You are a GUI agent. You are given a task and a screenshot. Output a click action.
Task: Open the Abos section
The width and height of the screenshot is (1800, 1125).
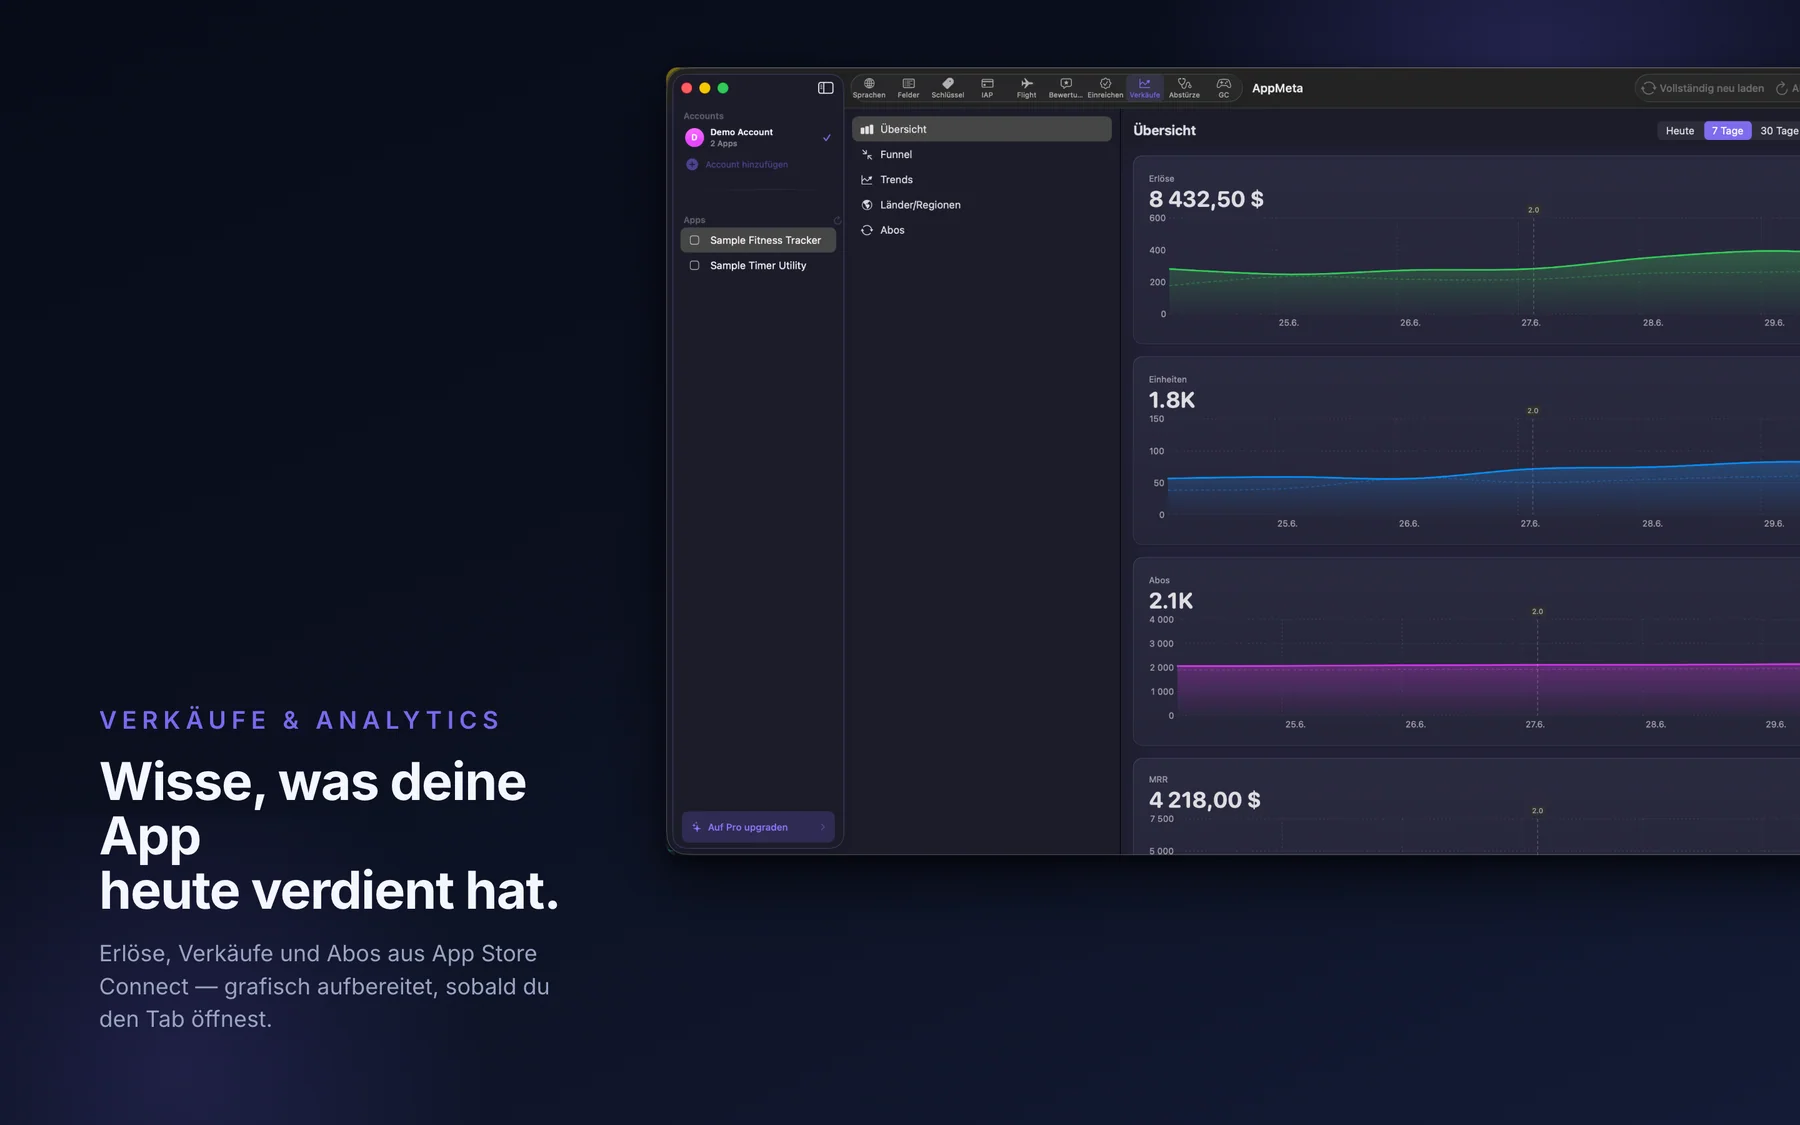(x=982, y=230)
